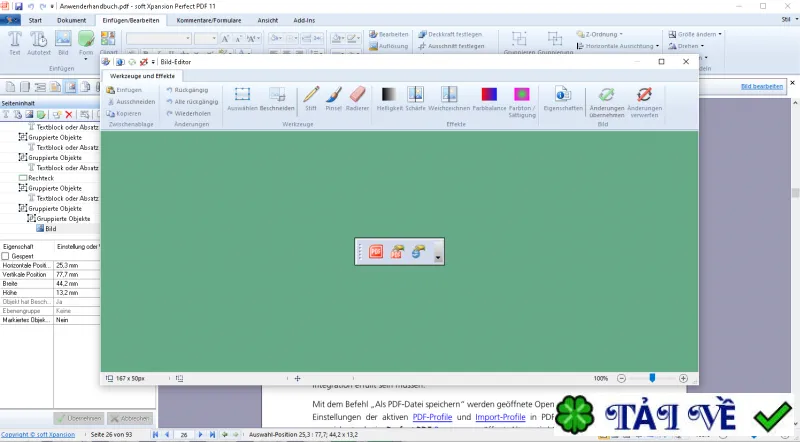Open the Dokument ribbon tab
800x442 pixels.
tap(71, 20)
